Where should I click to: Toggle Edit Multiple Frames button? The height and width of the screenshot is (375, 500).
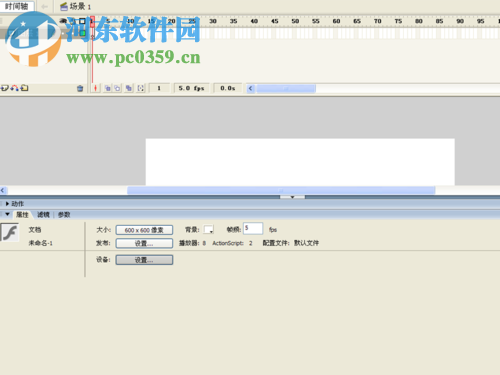tap(129, 88)
